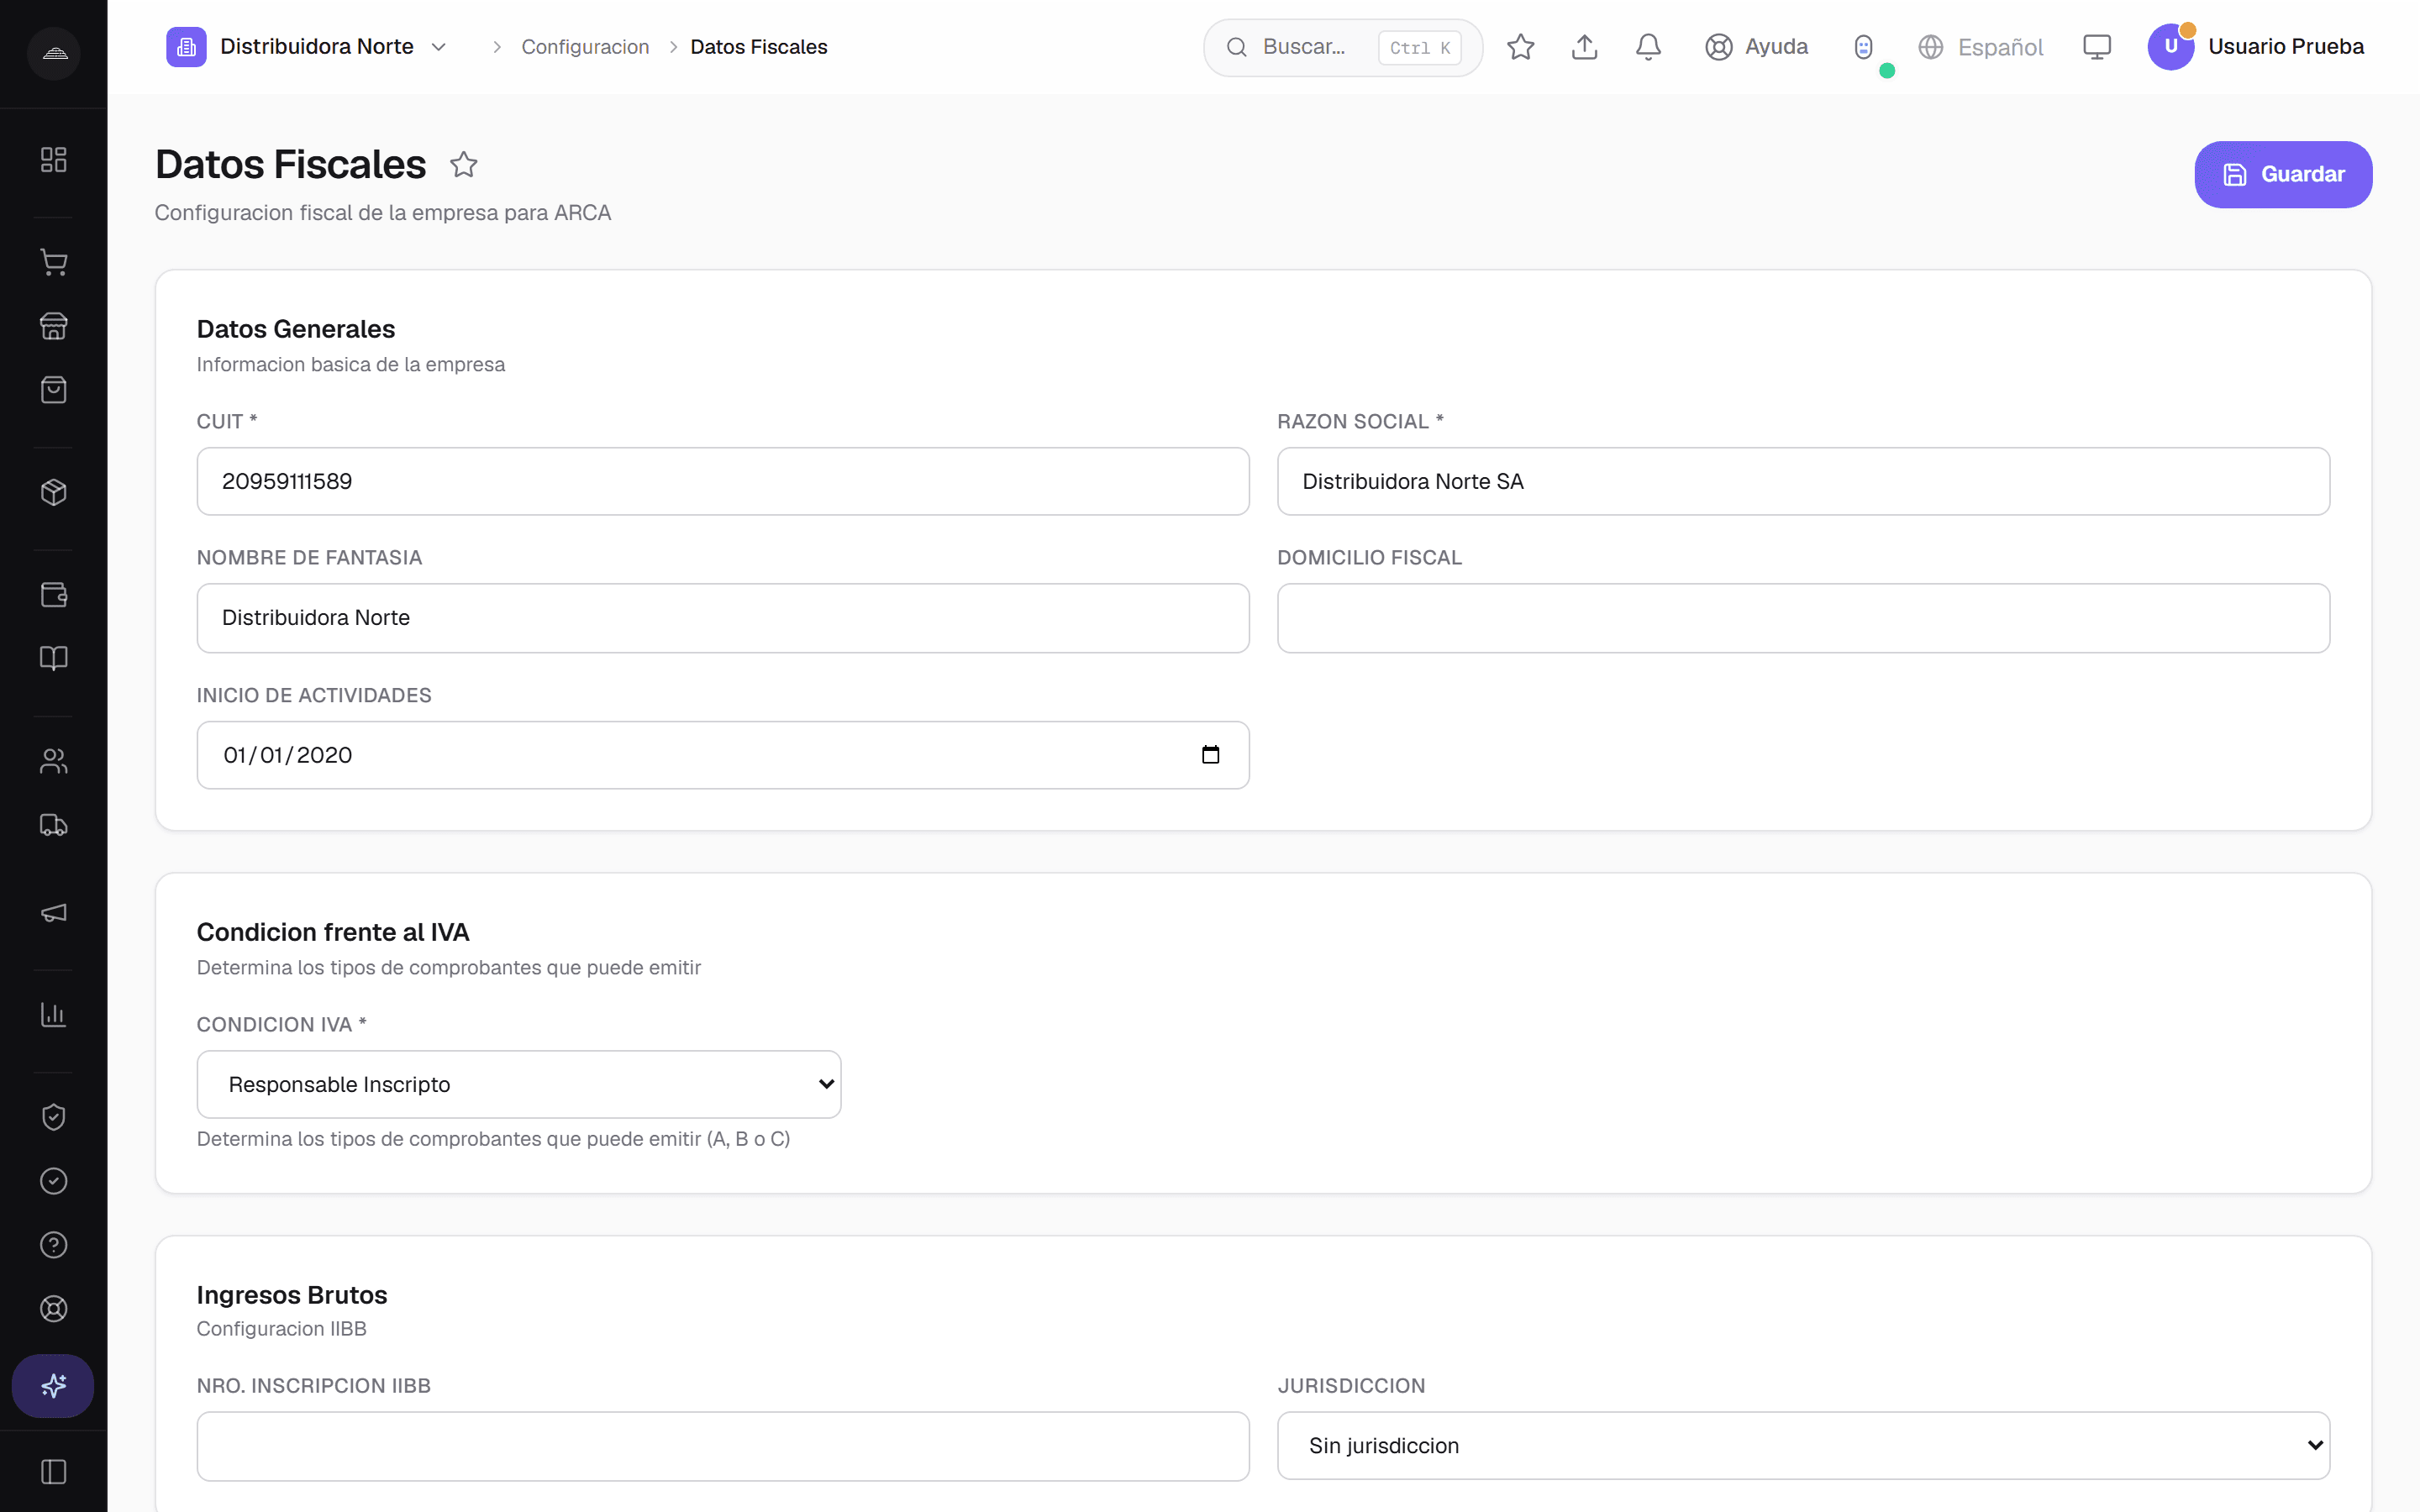This screenshot has width=2420, height=1512.
Task: Open the wallet icon in sidebar
Action: [54, 595]
